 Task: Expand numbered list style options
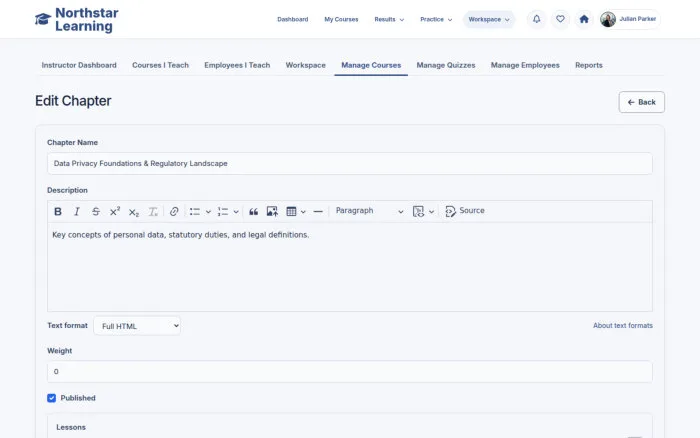point(236,212)
